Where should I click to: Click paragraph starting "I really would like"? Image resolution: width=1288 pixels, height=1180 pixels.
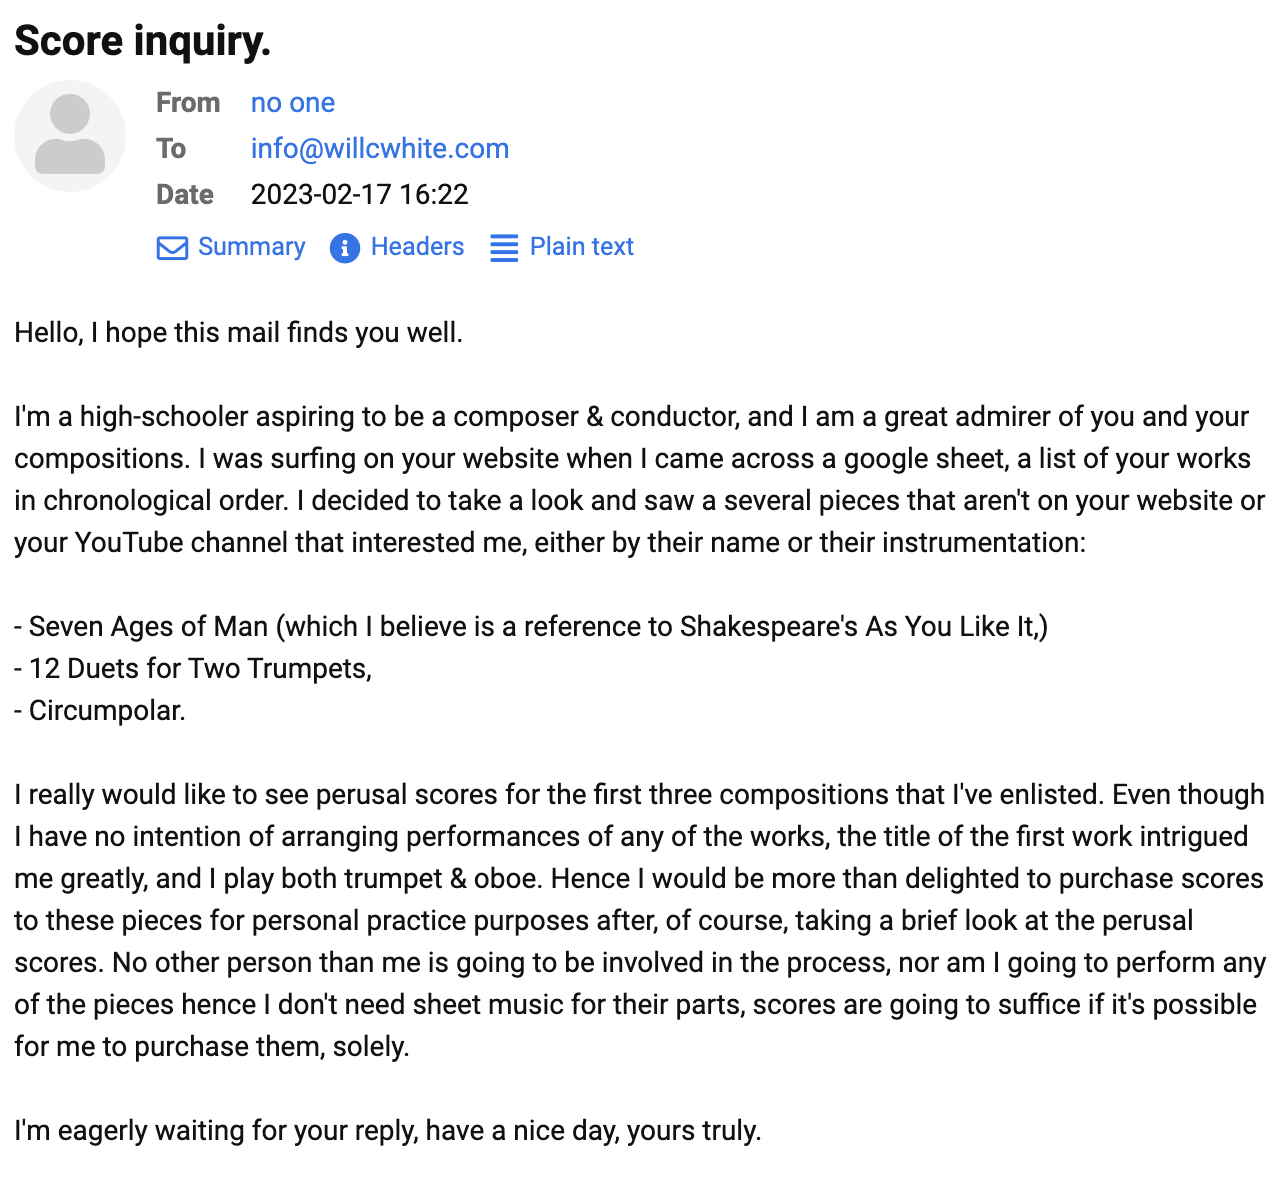pyautogui.click(x=640, y=921)
